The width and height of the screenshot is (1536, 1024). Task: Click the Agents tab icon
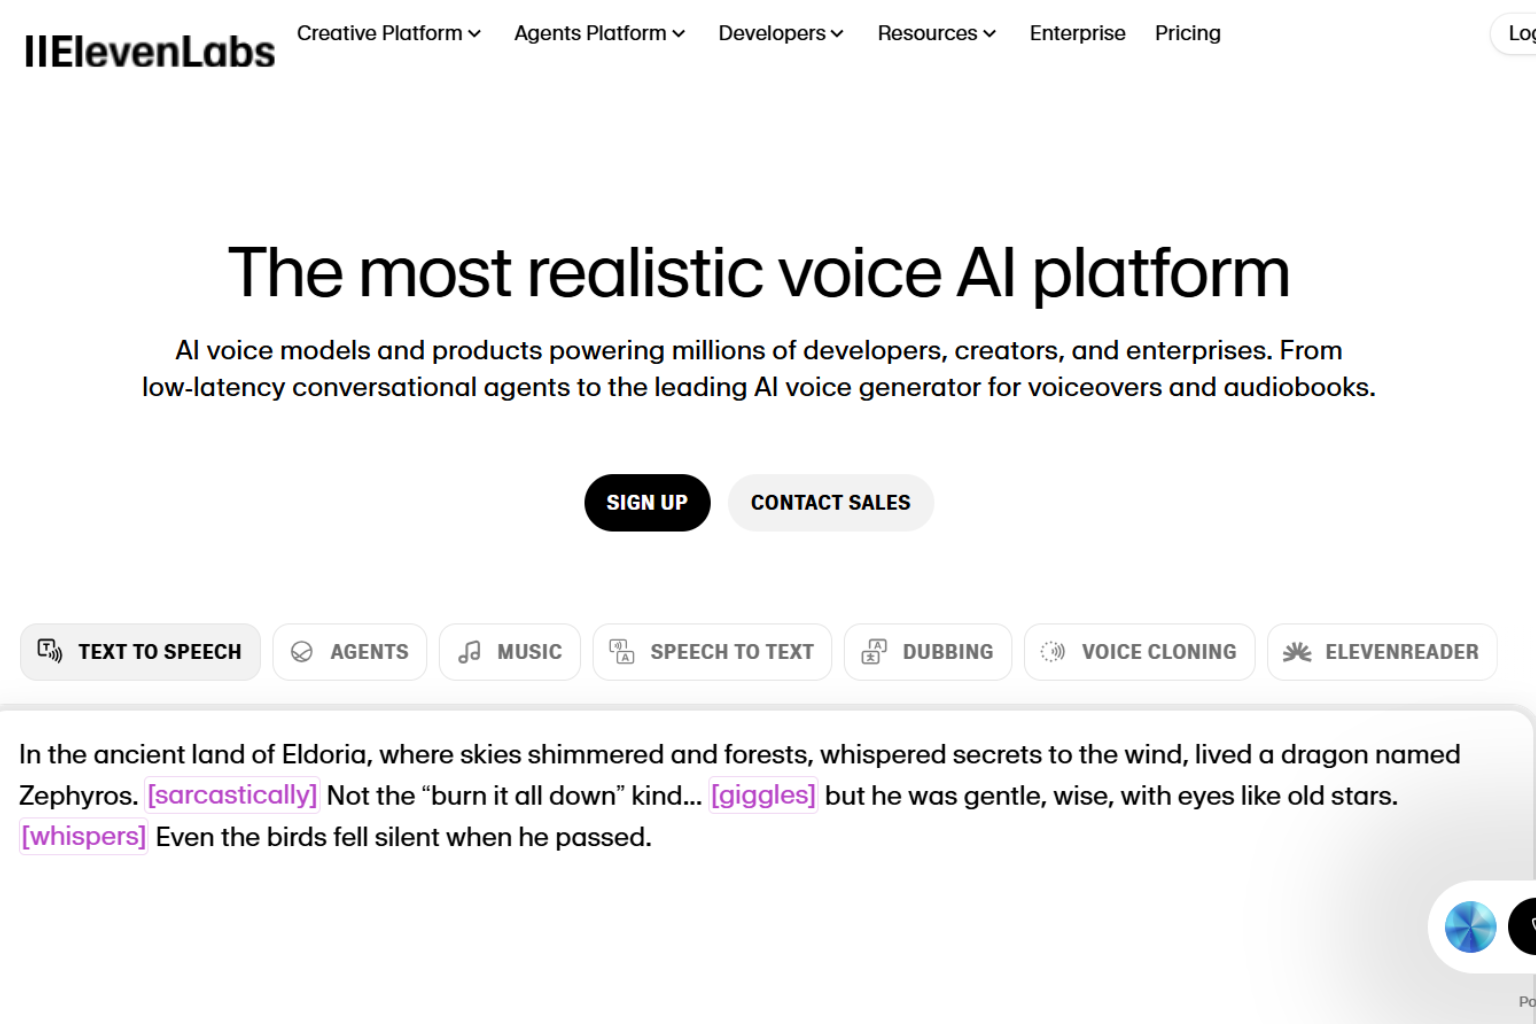pyautogui.click(x=302, y=652)
